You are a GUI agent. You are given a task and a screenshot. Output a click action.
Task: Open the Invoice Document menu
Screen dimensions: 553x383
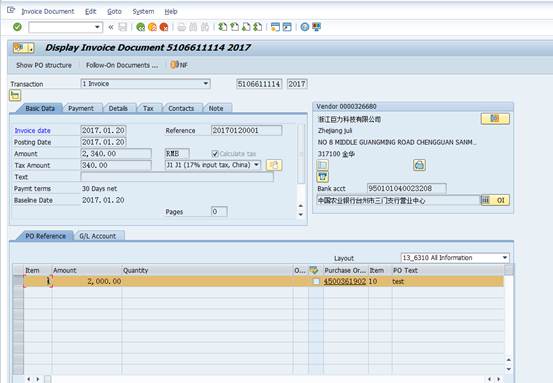(48, 11)
